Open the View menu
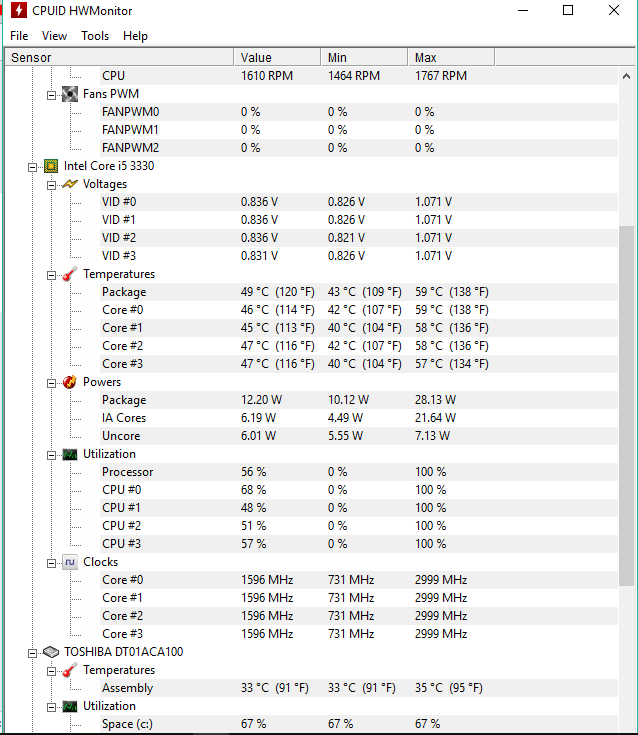 [54, 36]
